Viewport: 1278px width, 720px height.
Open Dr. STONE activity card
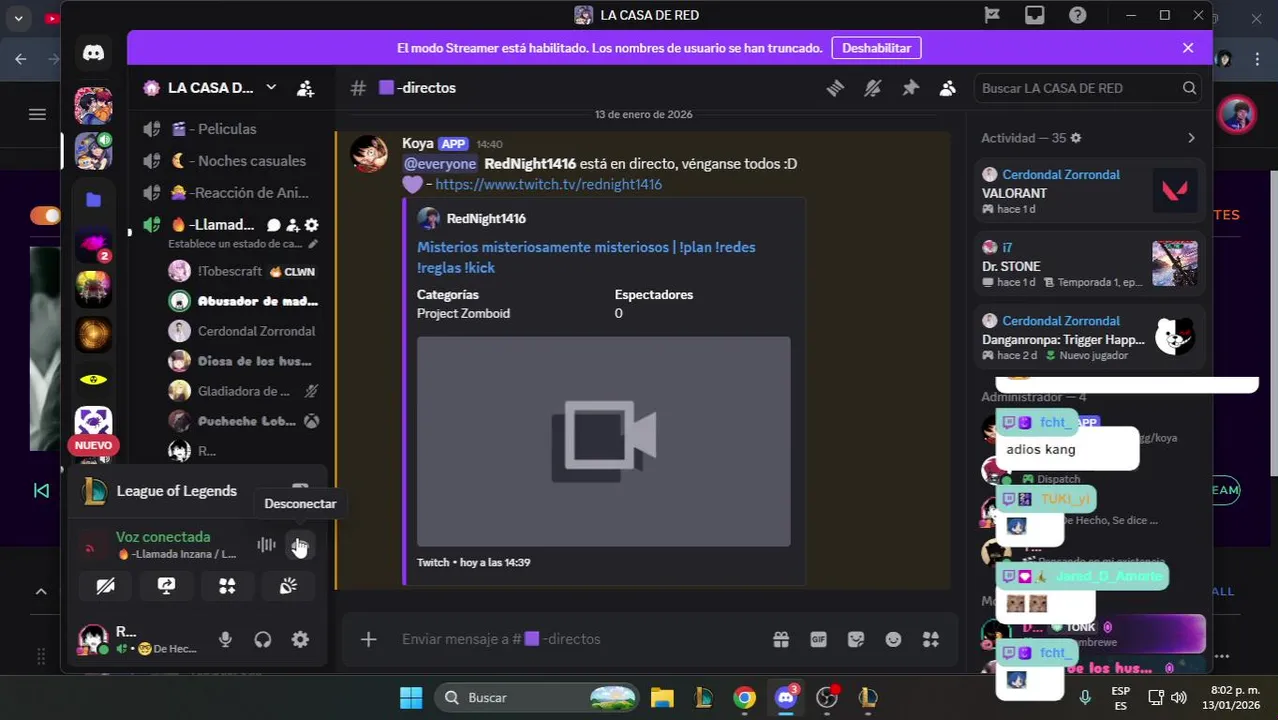[1089, 265]
